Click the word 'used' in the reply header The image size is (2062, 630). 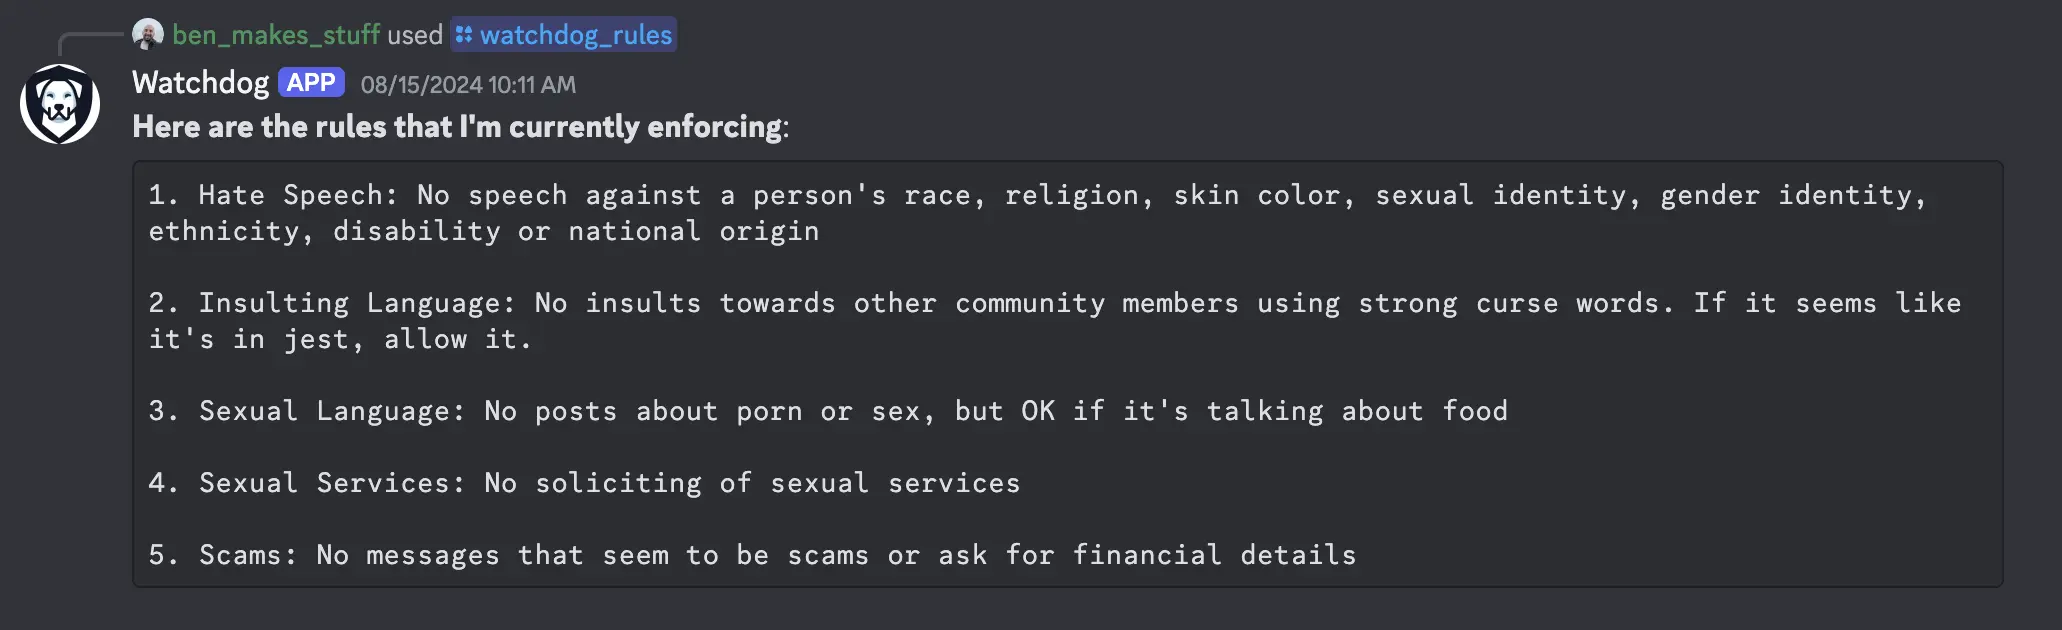click(414, 35)
